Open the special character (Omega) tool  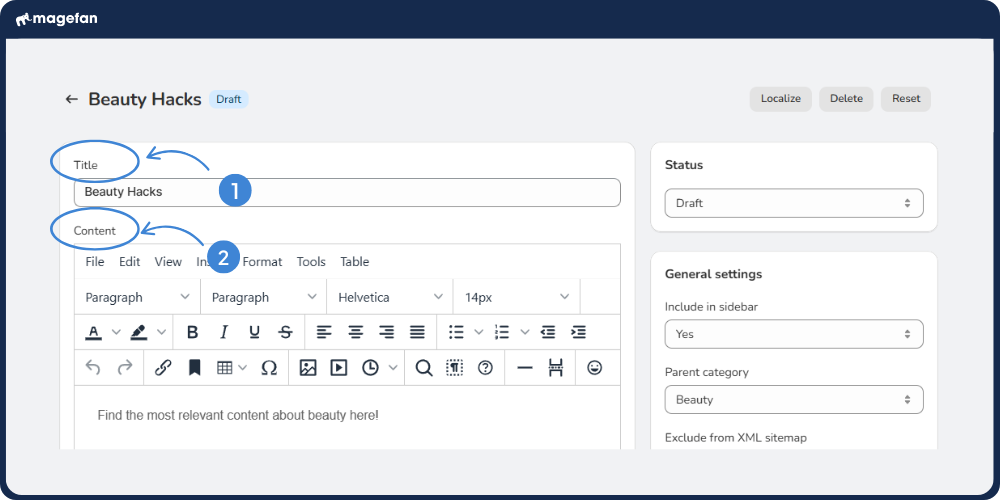pyautogui.click(x=268, y=368)
